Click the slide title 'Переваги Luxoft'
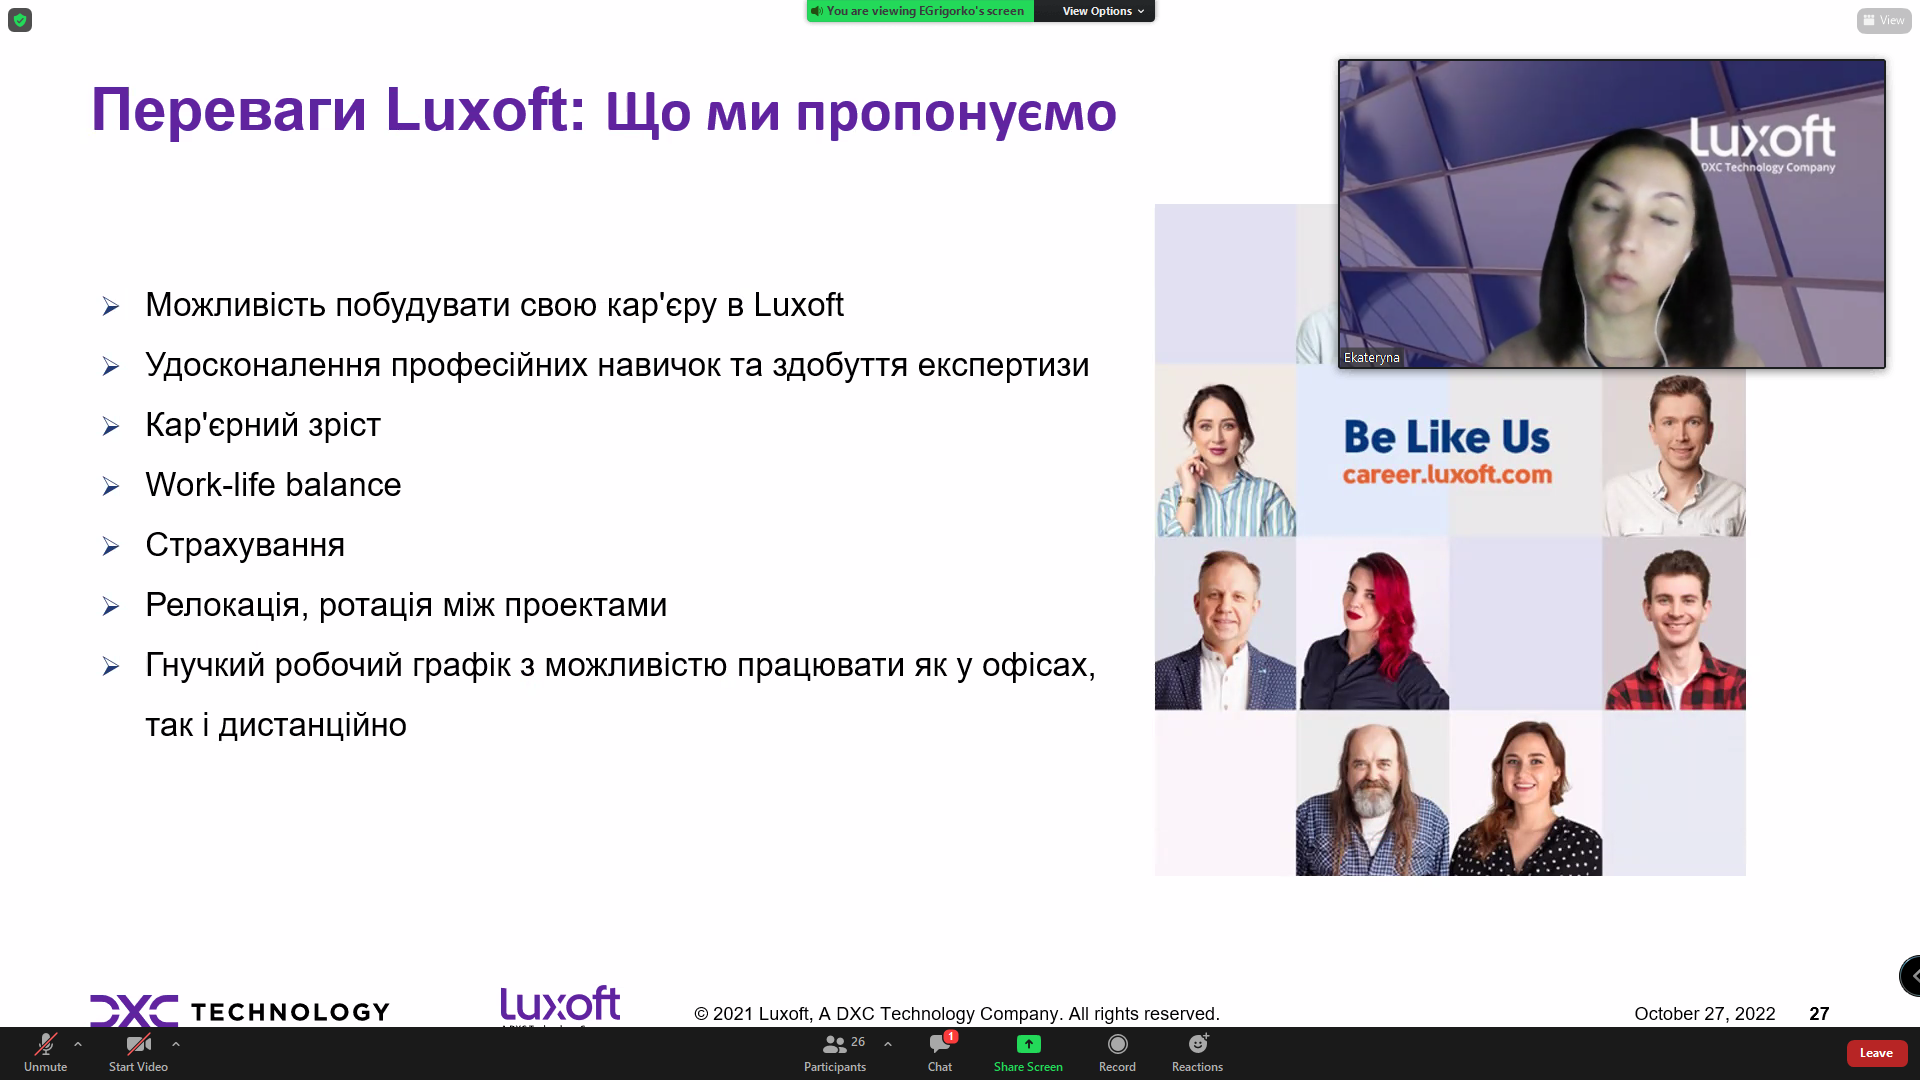 pos(338,109)
